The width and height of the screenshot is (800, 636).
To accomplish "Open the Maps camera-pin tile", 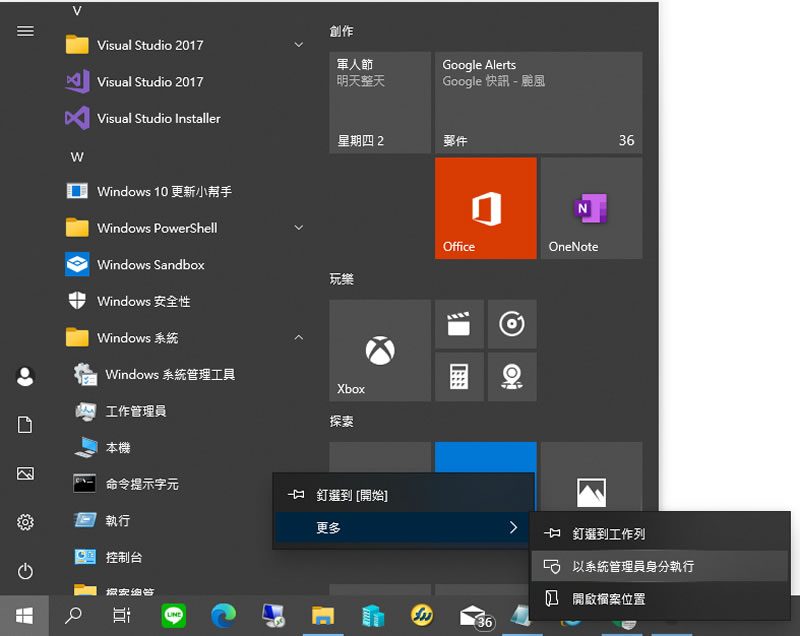I will 512,377.
